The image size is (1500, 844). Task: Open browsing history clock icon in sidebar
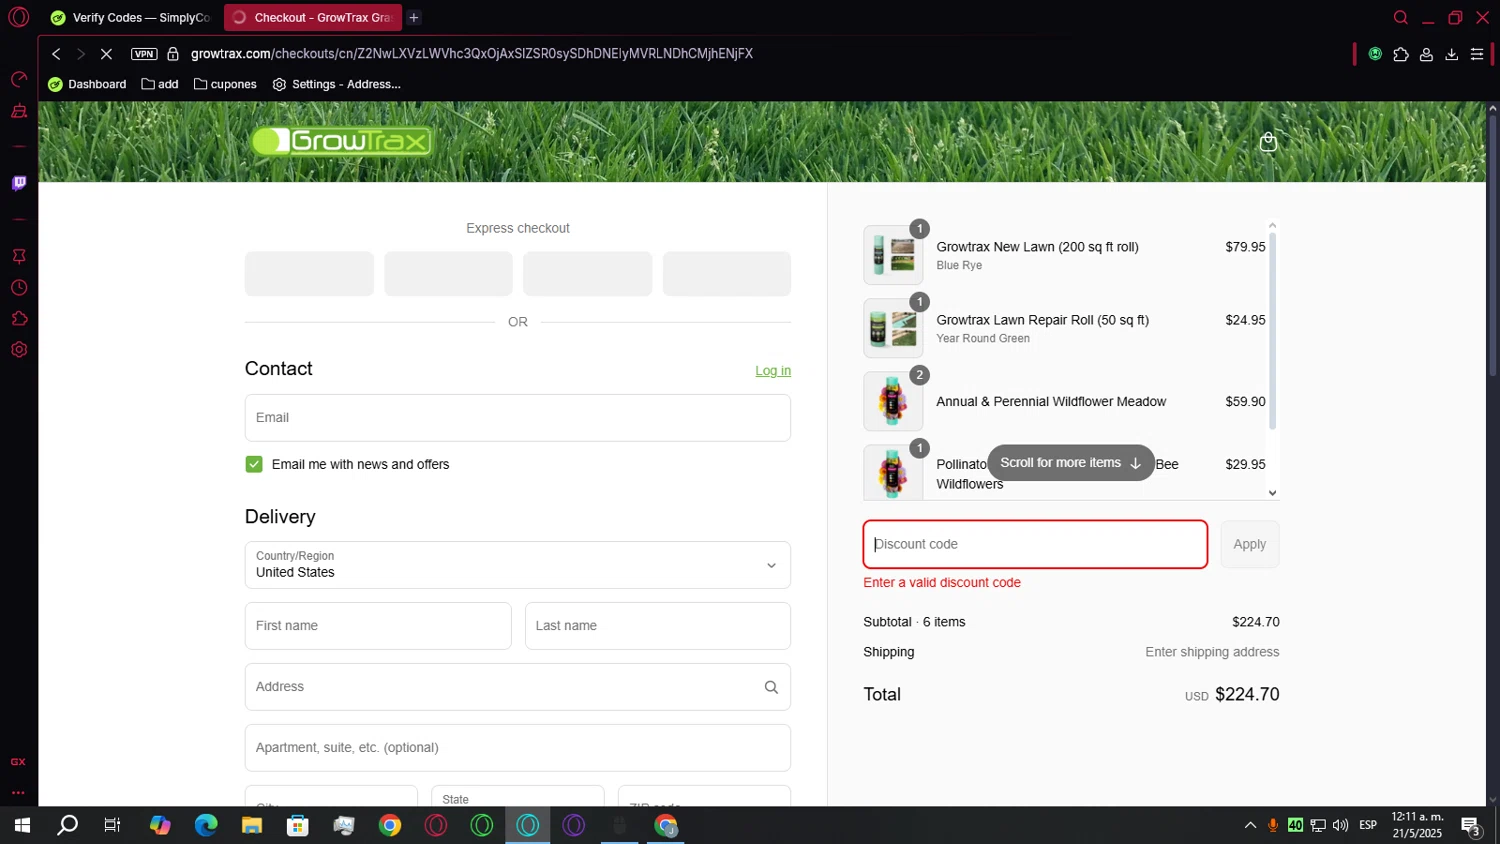tap(18, 288)
